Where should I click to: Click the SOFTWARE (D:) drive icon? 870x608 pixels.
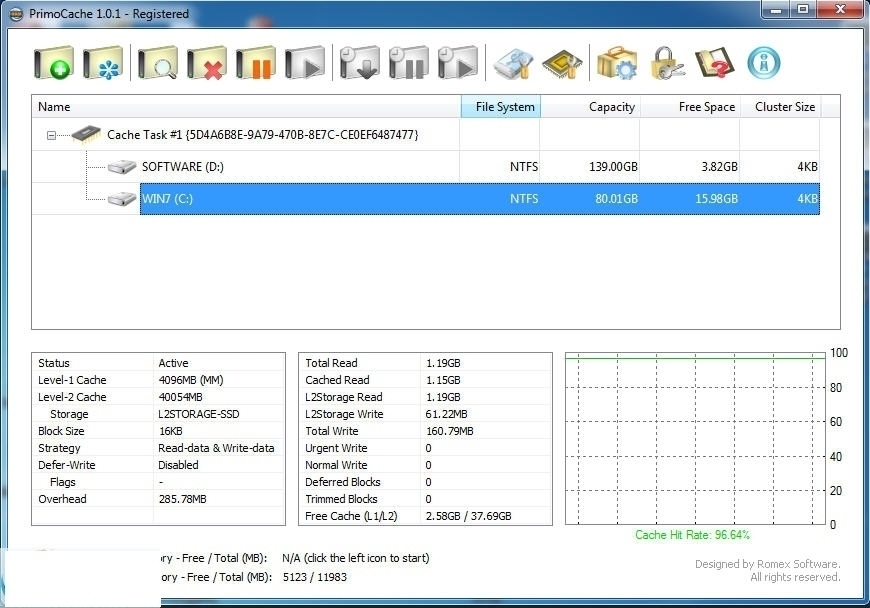[122, 166]
